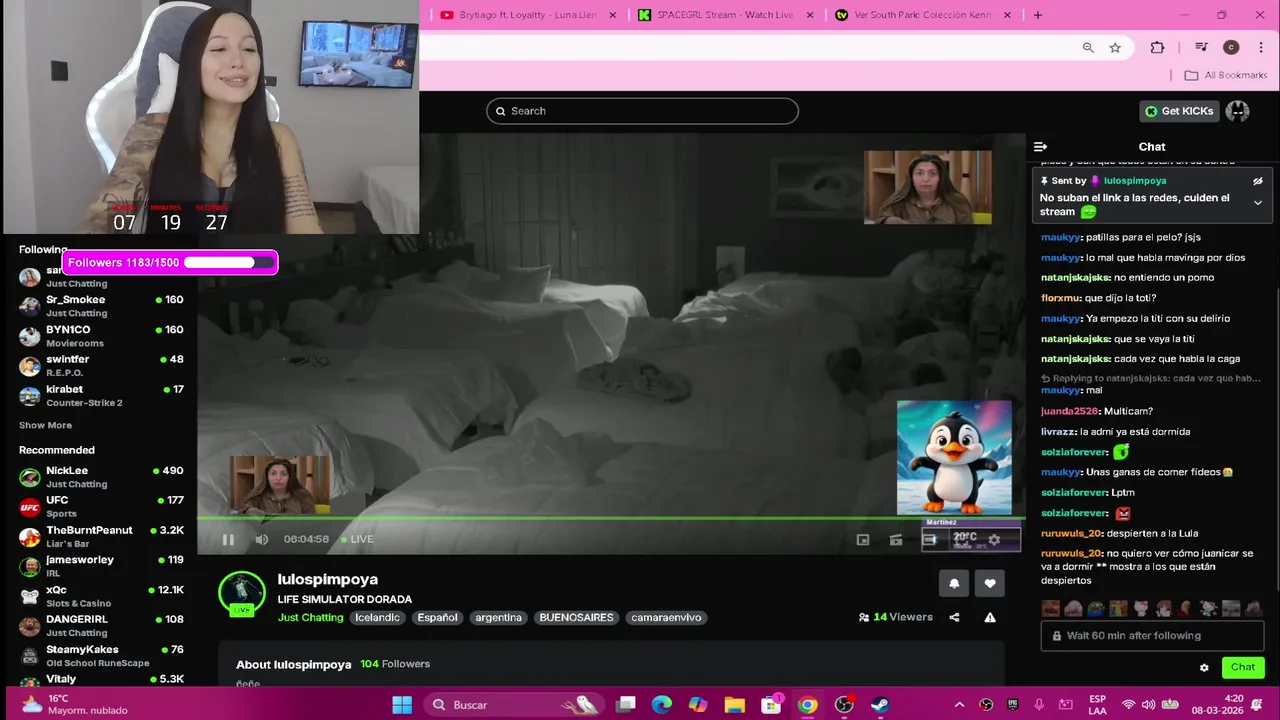Open chat settings gear icon
The height and width of the screenshot is (720, 1280).
(x=1204, y=668)
